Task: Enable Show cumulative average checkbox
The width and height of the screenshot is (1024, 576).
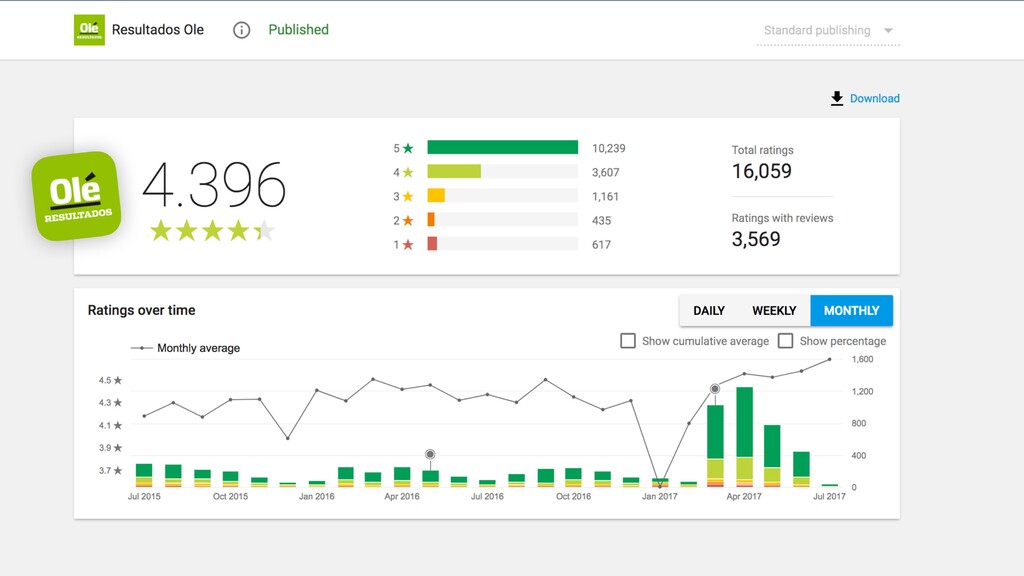Action: tap(628, 341)
